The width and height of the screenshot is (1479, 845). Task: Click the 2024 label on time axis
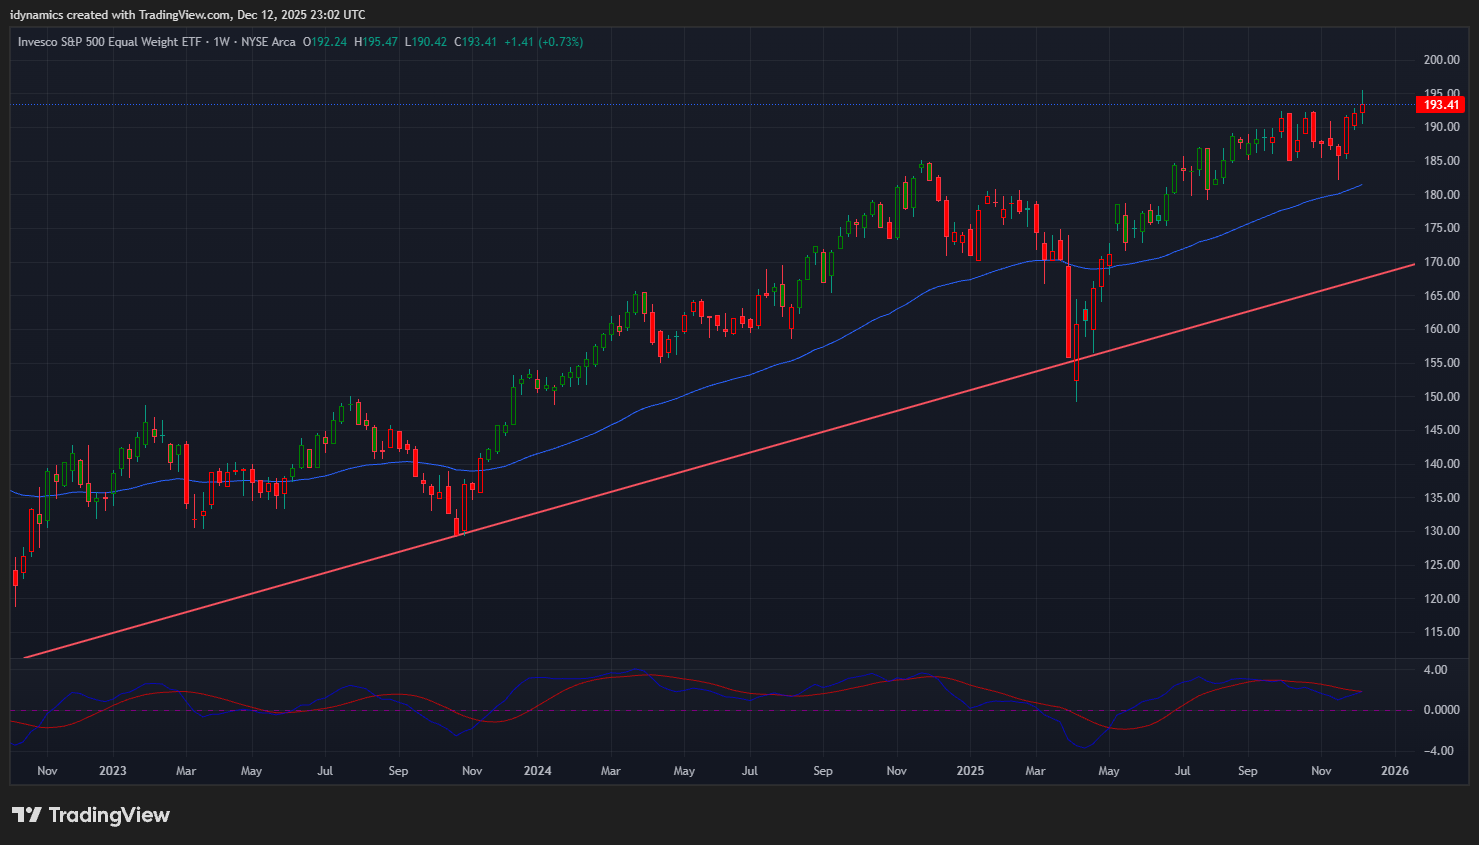[x=537, y=771]
